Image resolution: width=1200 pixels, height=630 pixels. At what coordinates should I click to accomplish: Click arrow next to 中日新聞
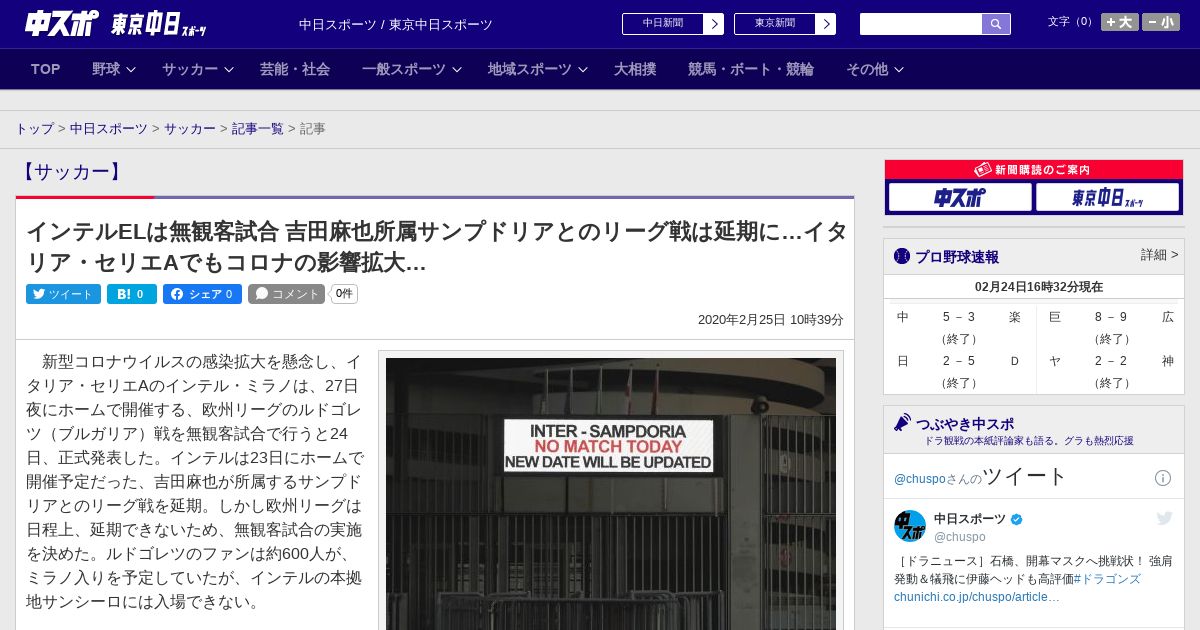click(x=714, y=24)
